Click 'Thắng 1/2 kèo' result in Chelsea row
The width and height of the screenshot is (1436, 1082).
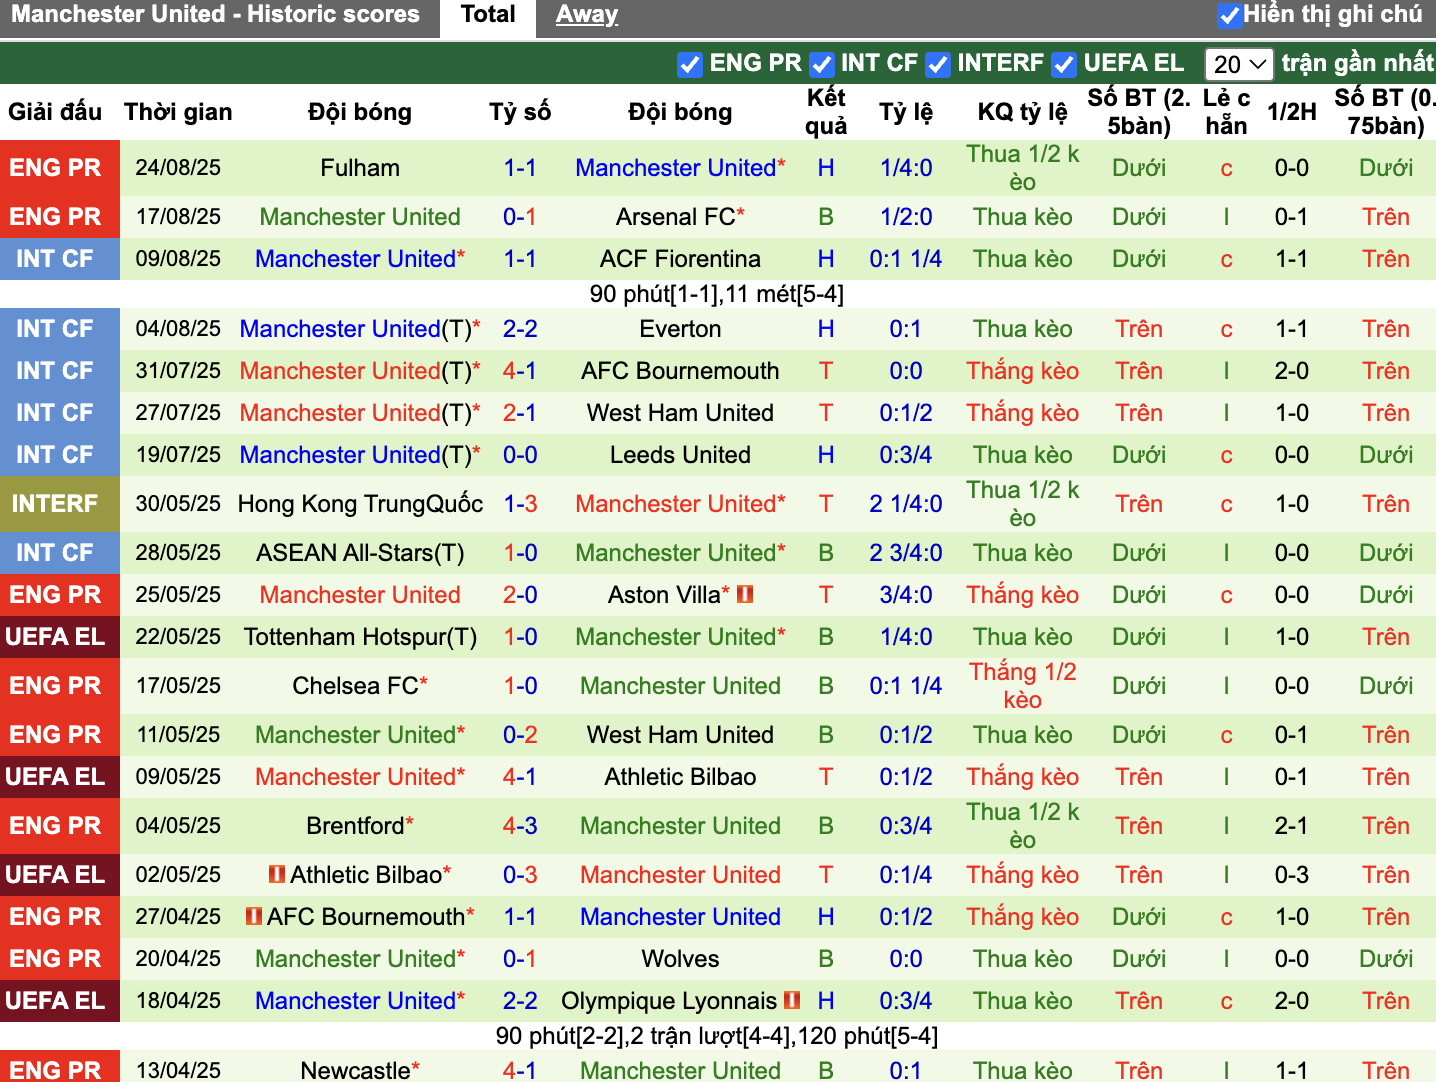pos(1022,686)
